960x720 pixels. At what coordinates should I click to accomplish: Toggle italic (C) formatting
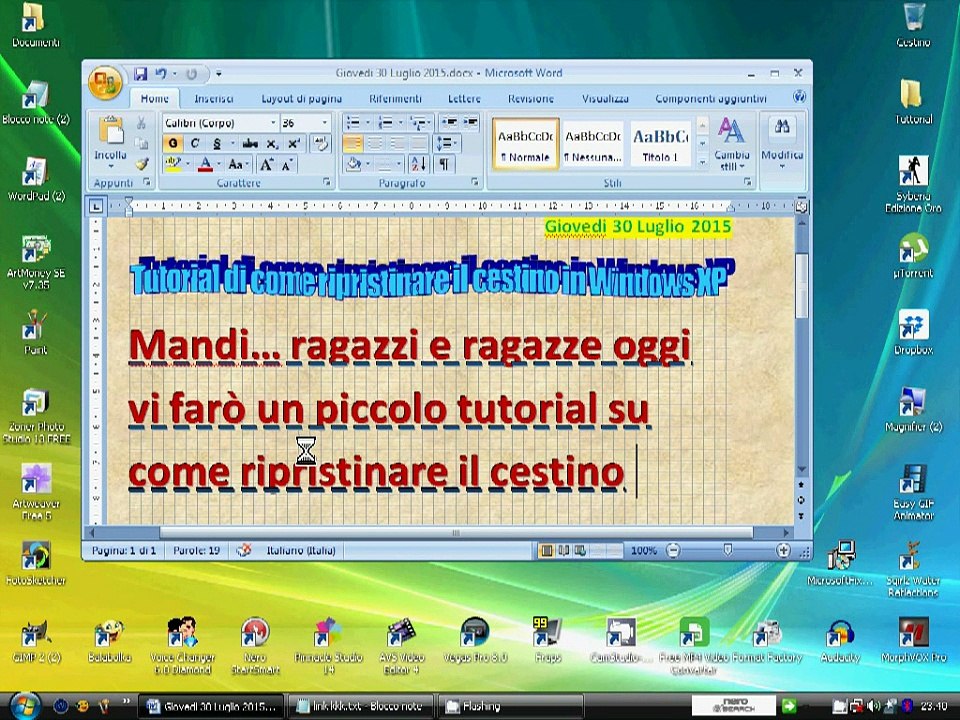[x=195, y=144]
